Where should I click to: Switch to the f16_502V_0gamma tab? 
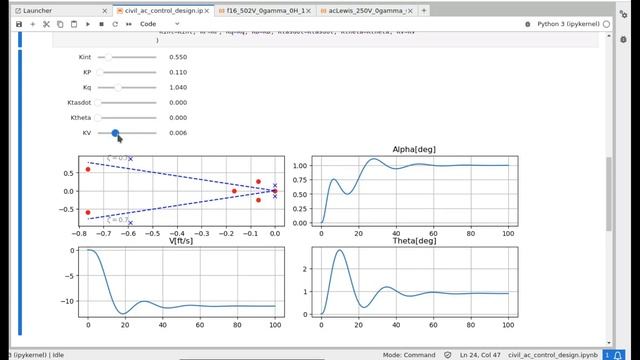coord(265,11)
